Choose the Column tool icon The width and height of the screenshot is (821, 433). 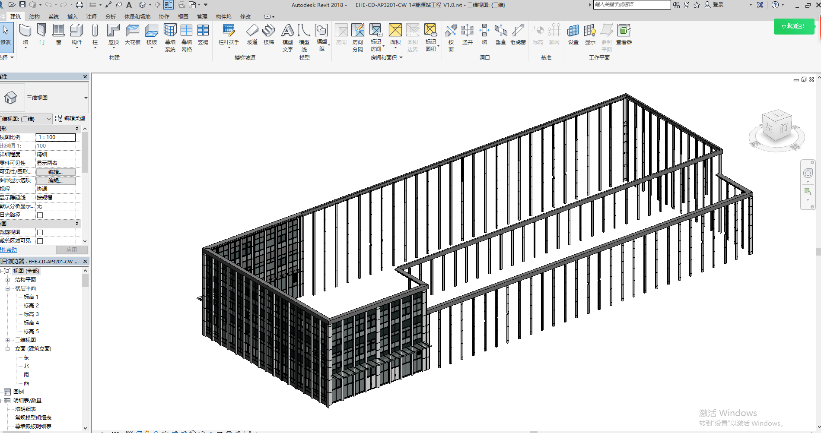pyautogui.click(x=95, y=34)
